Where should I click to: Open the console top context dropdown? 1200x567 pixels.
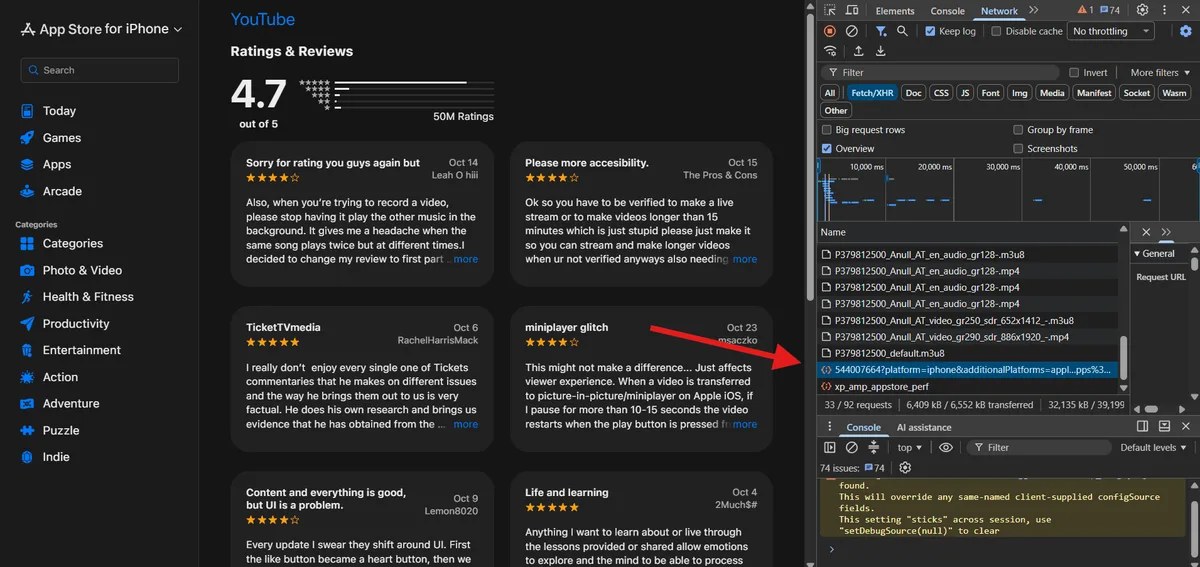[x=910, y=448]
